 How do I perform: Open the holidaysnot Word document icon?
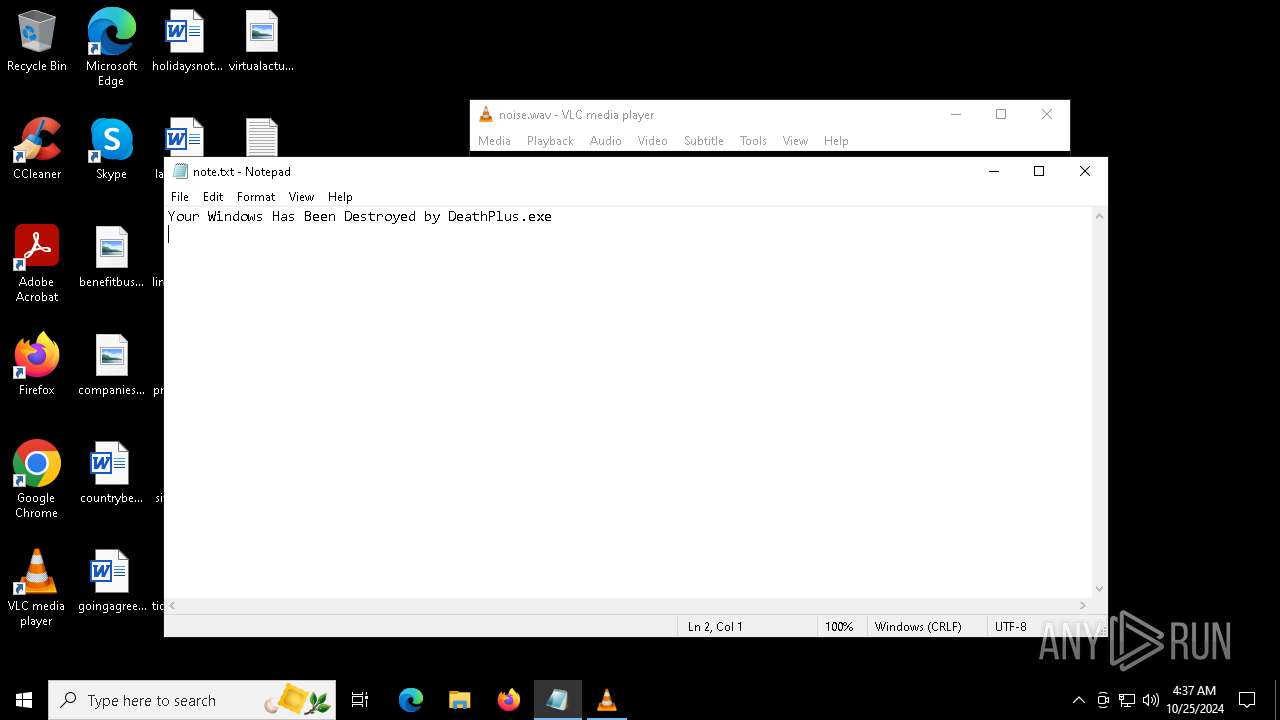186,42
